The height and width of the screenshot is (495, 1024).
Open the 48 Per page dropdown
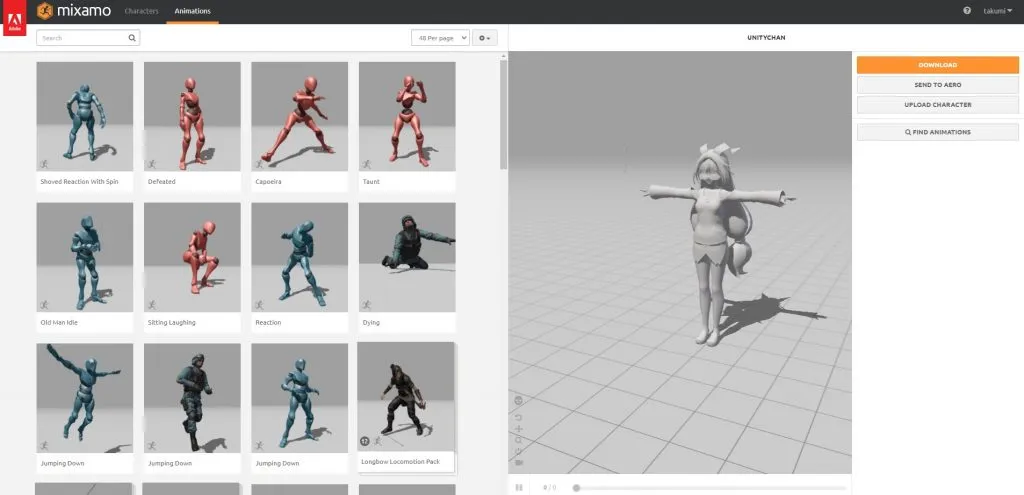[441, 38]
